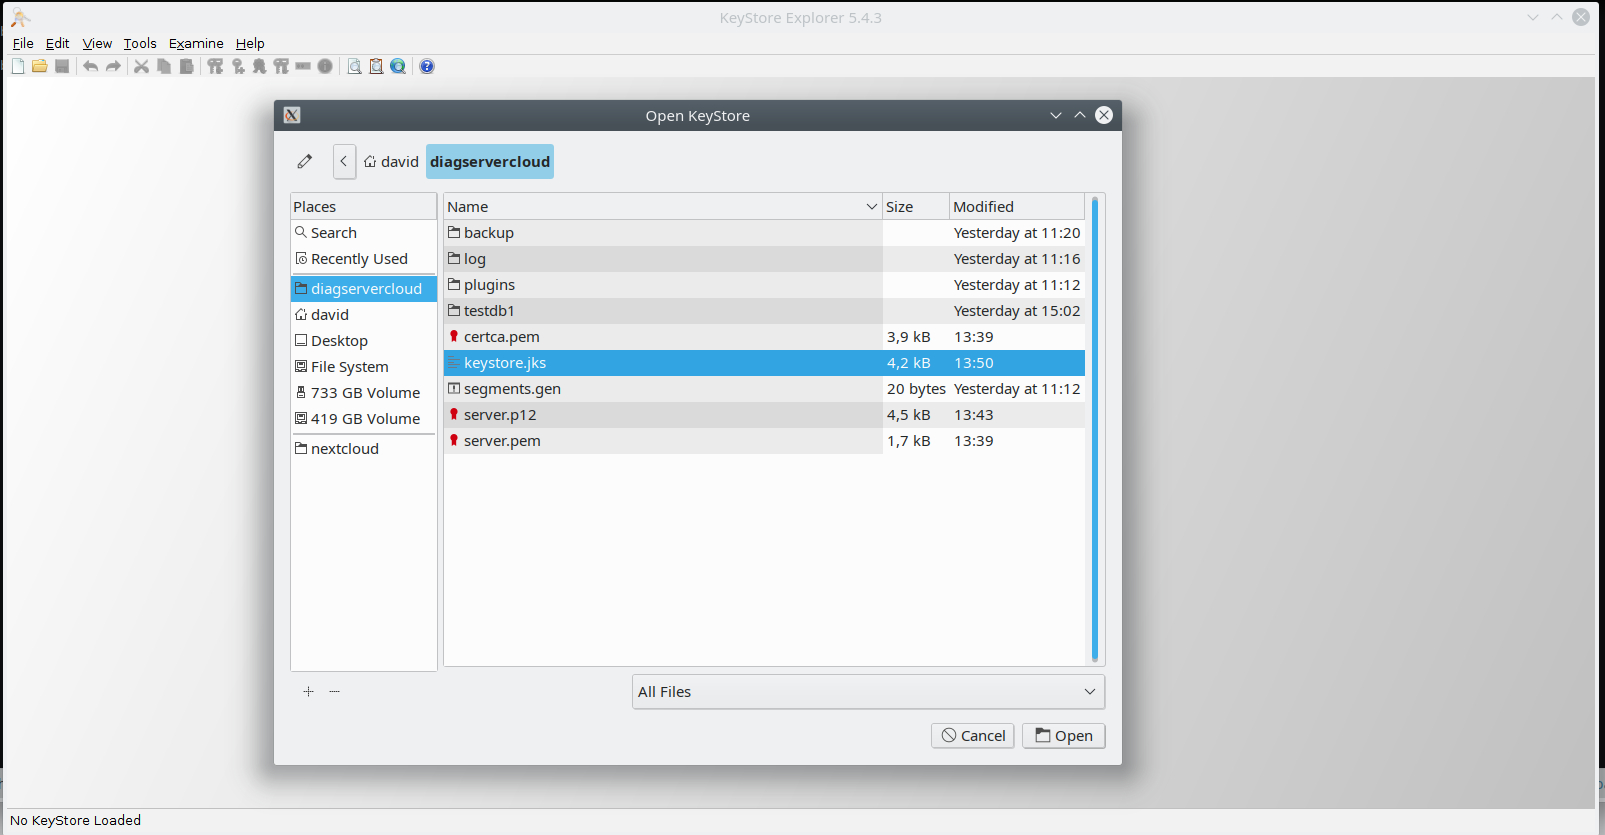Select the backup folder
The height and width of the screenshot is (835, 1605).
pyautogui.click(x=764, y=233)
